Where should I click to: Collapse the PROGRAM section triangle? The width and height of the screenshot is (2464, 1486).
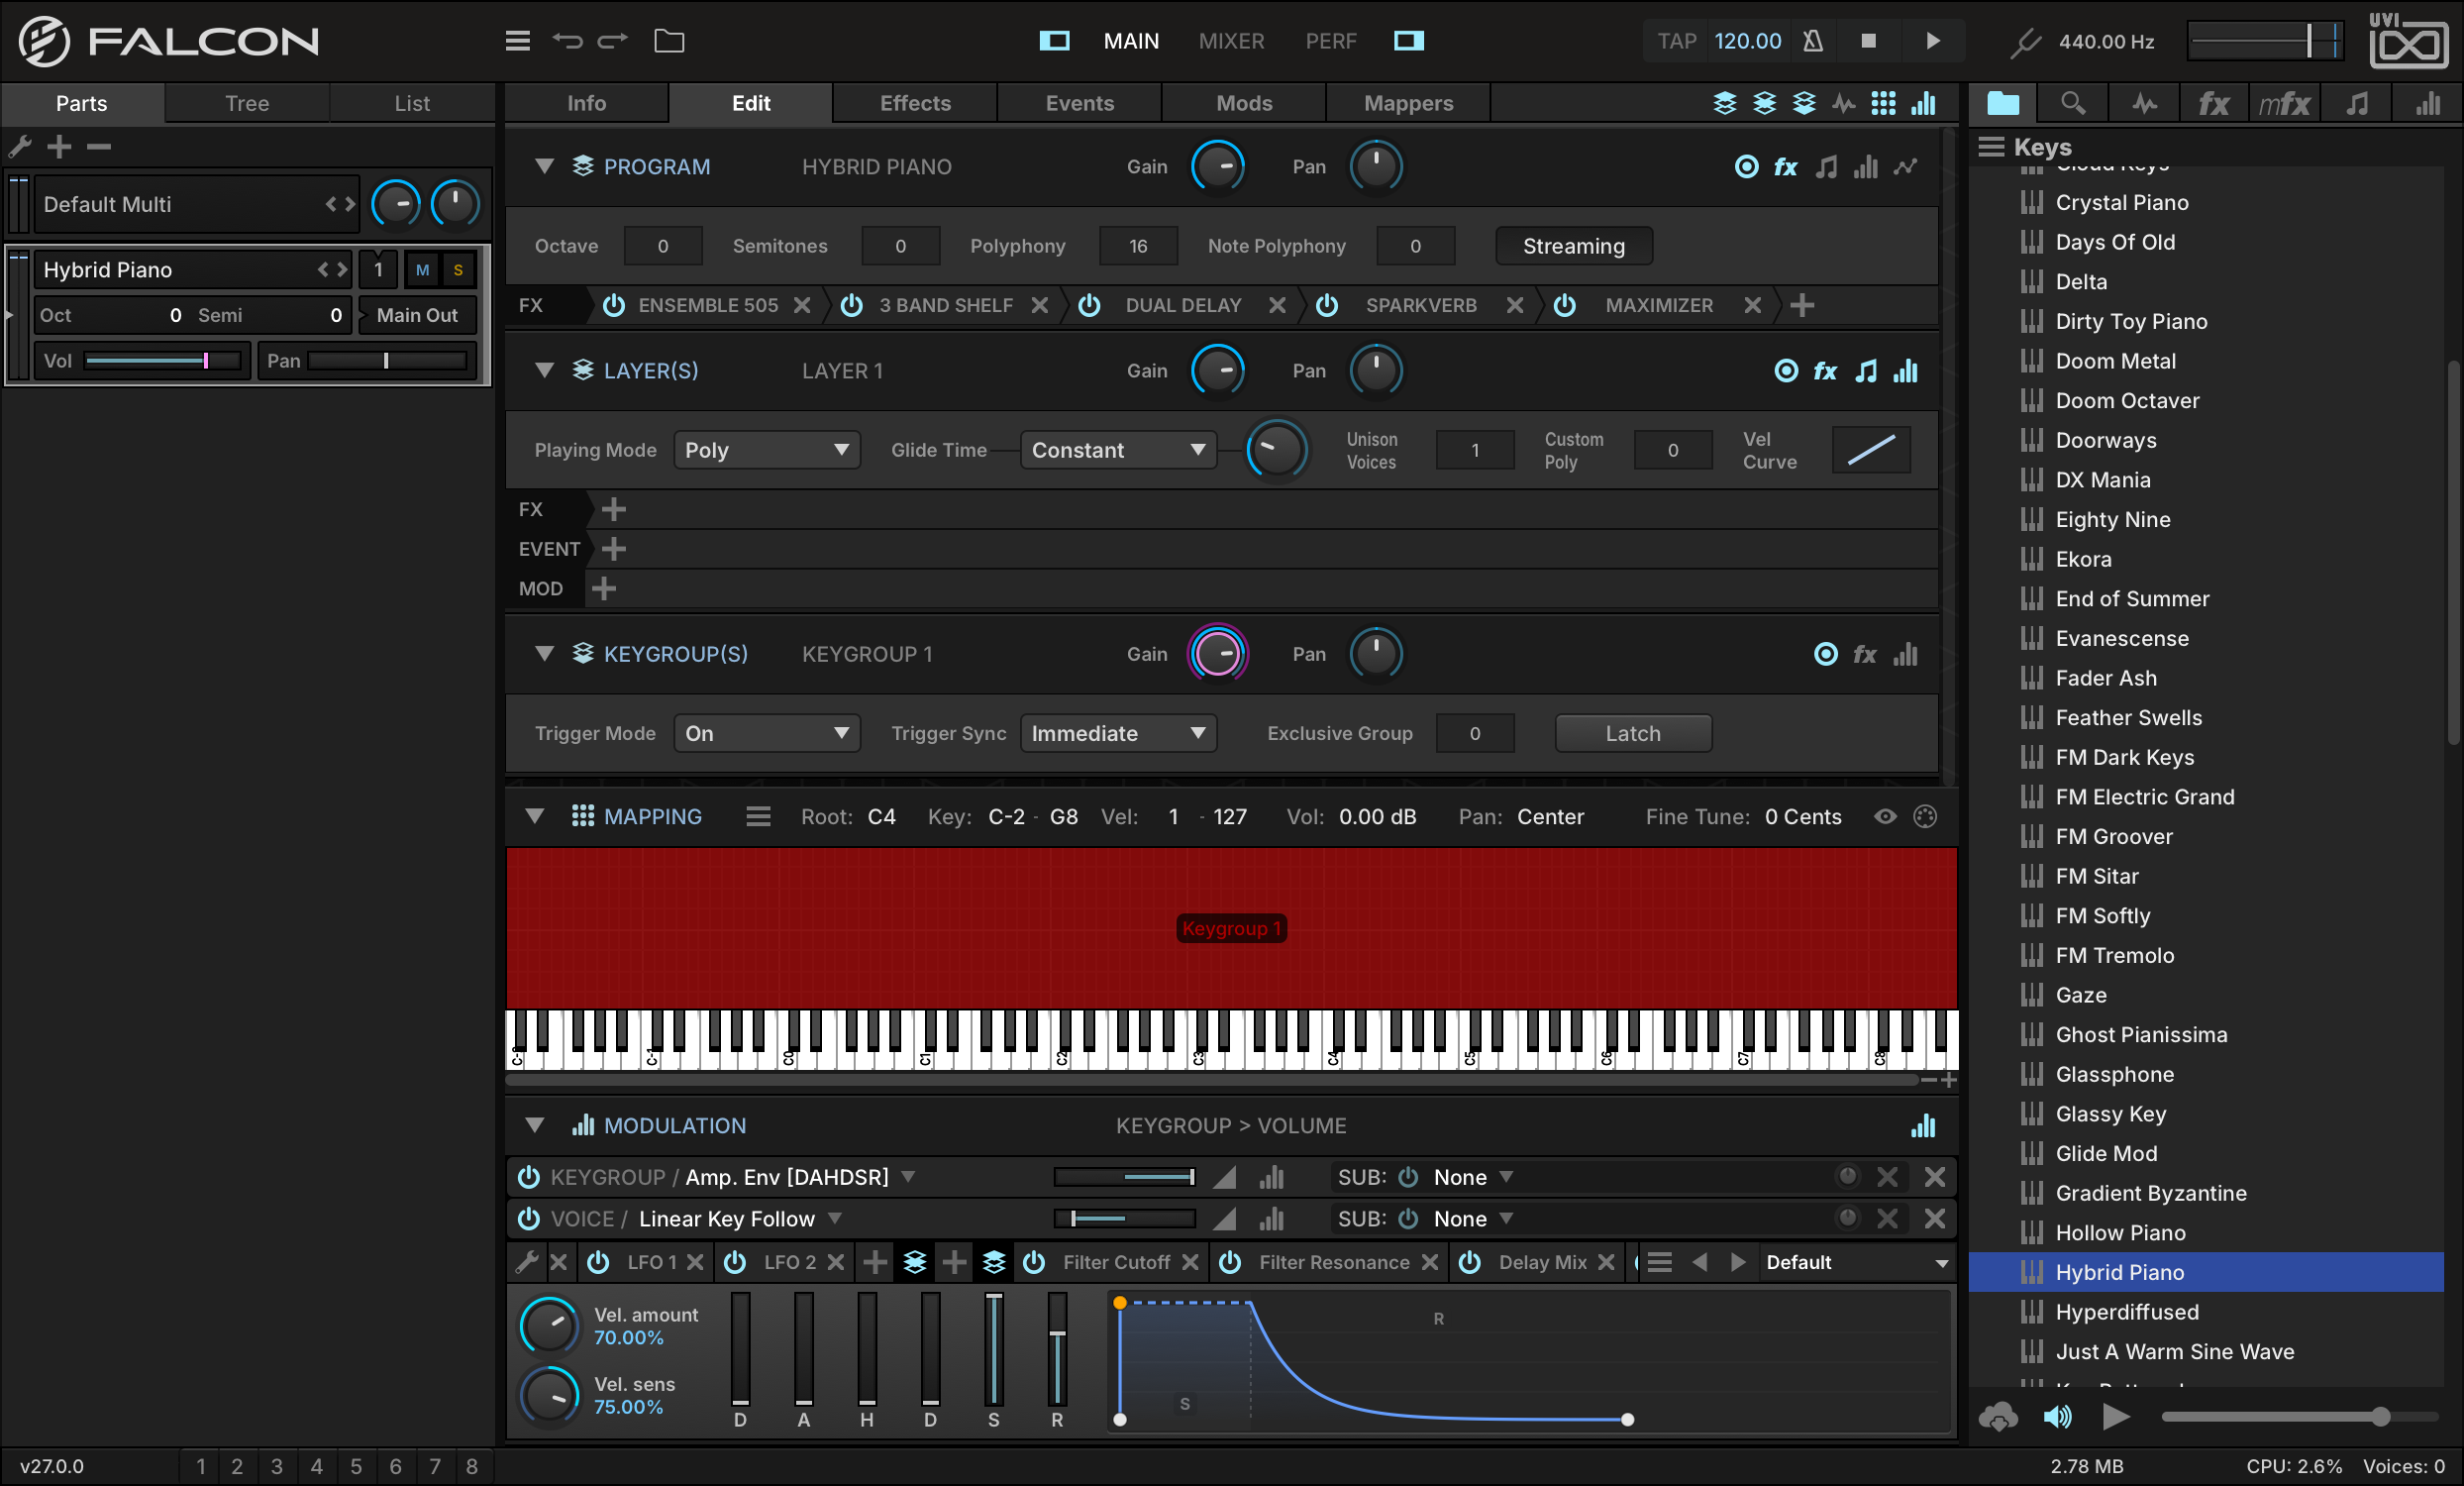(x=544, y=167)
